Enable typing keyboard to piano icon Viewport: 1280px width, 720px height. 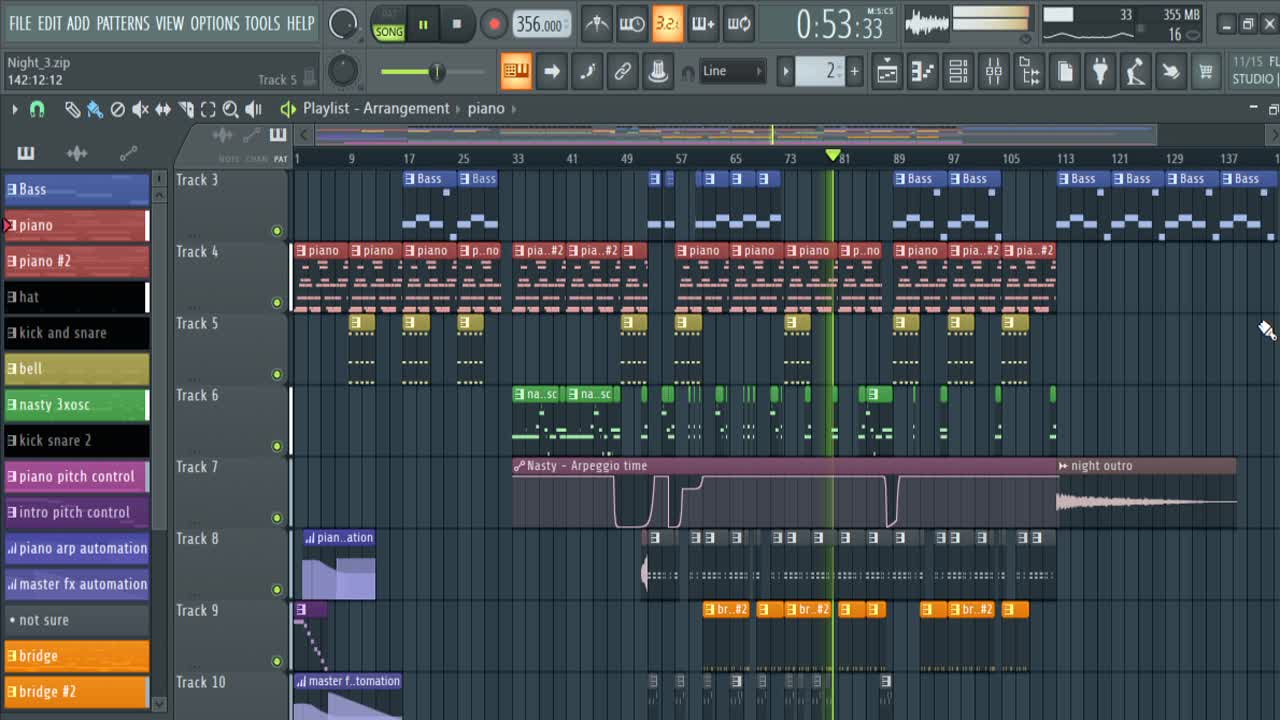[x=516, y=71]
